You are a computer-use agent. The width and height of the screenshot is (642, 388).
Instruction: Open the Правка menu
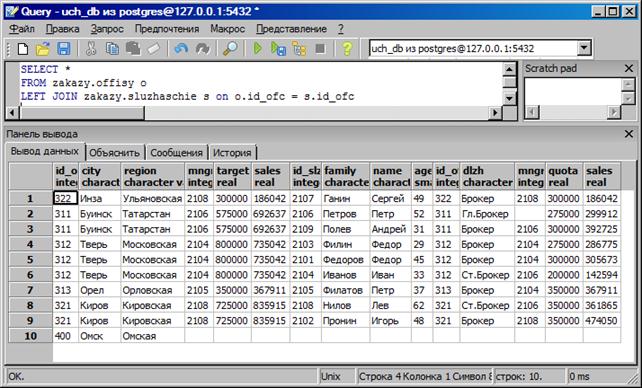(x=63, y=29)
